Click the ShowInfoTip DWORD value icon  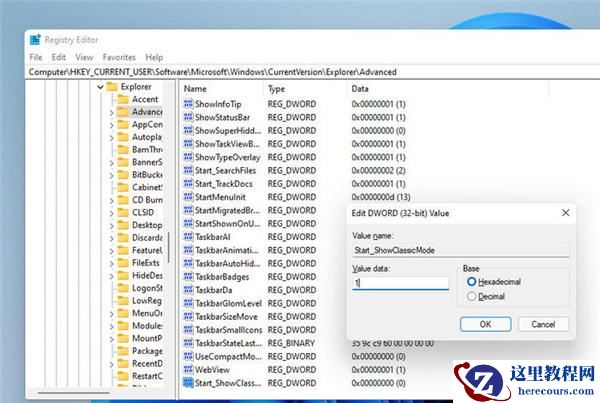(188, 104)
